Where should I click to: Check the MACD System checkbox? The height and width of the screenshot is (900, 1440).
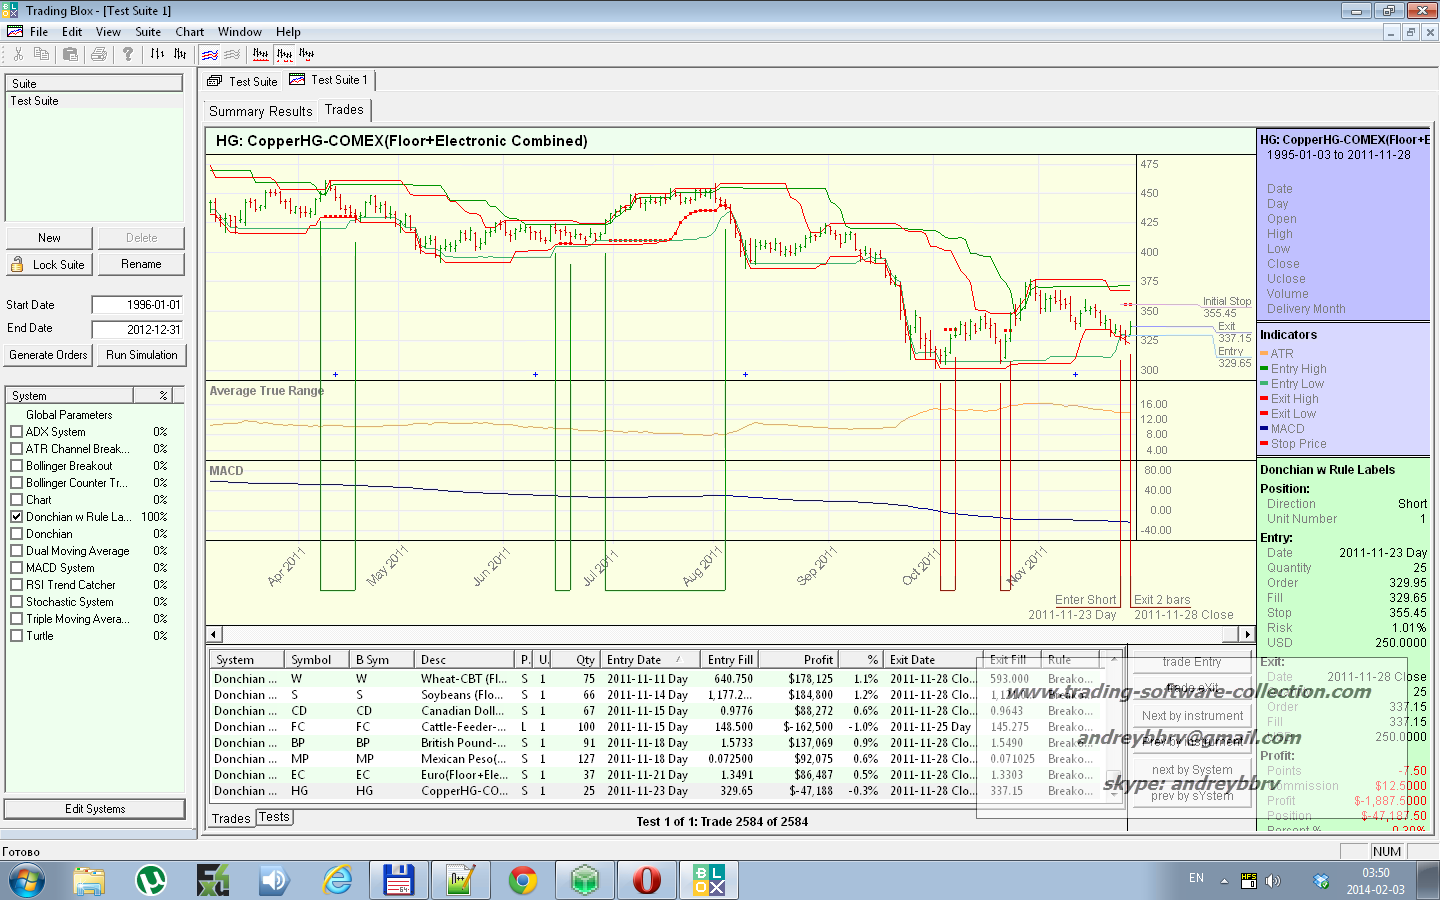click(x=16, y=568)
